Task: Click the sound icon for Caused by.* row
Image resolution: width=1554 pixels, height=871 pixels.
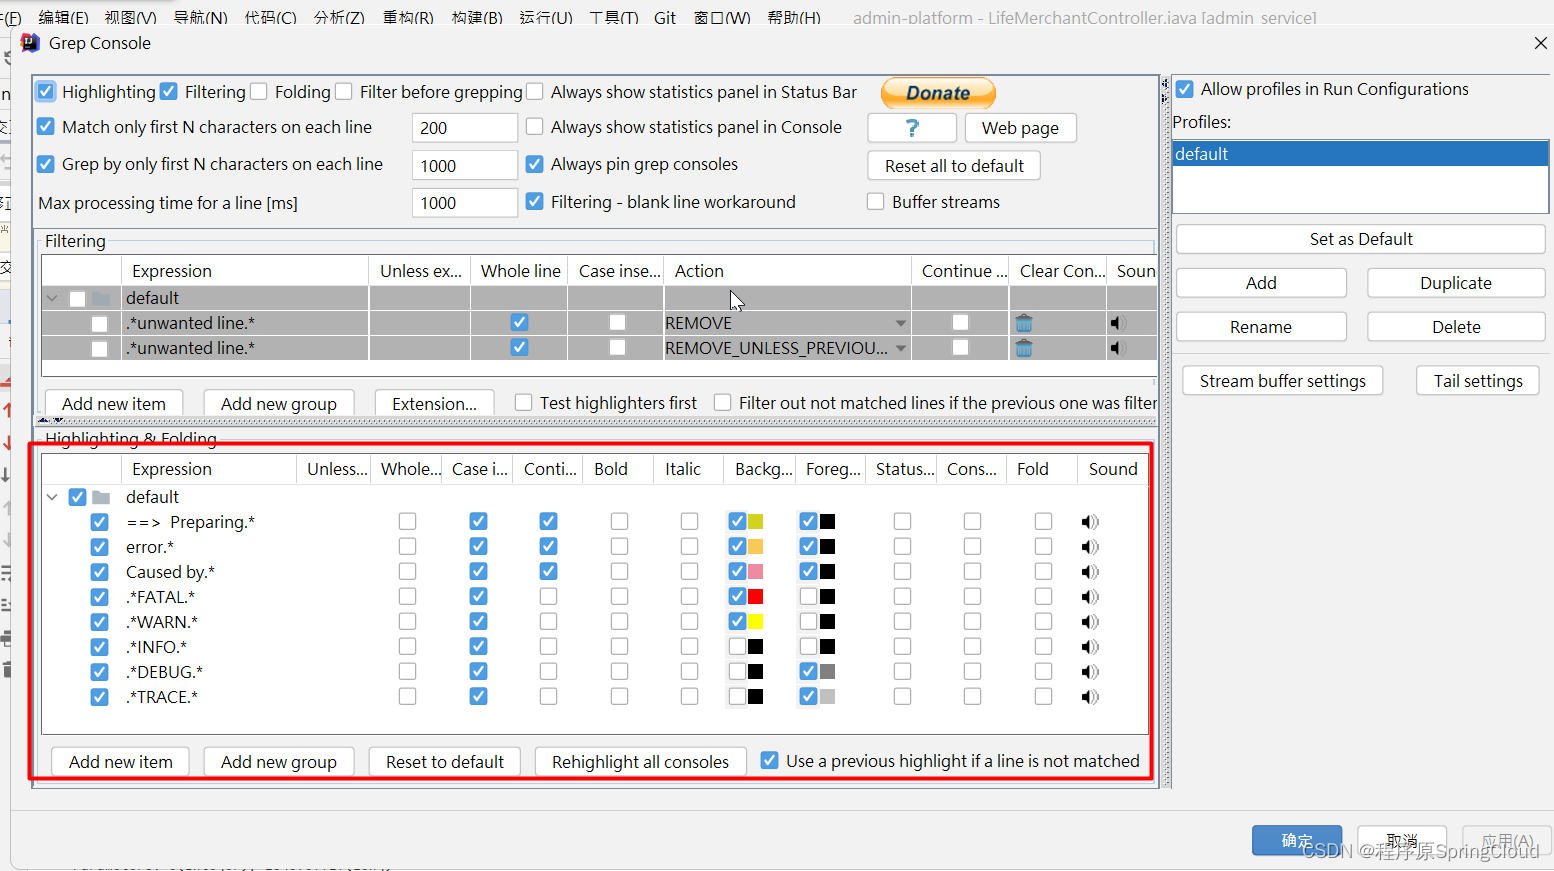Action: 1090,572
